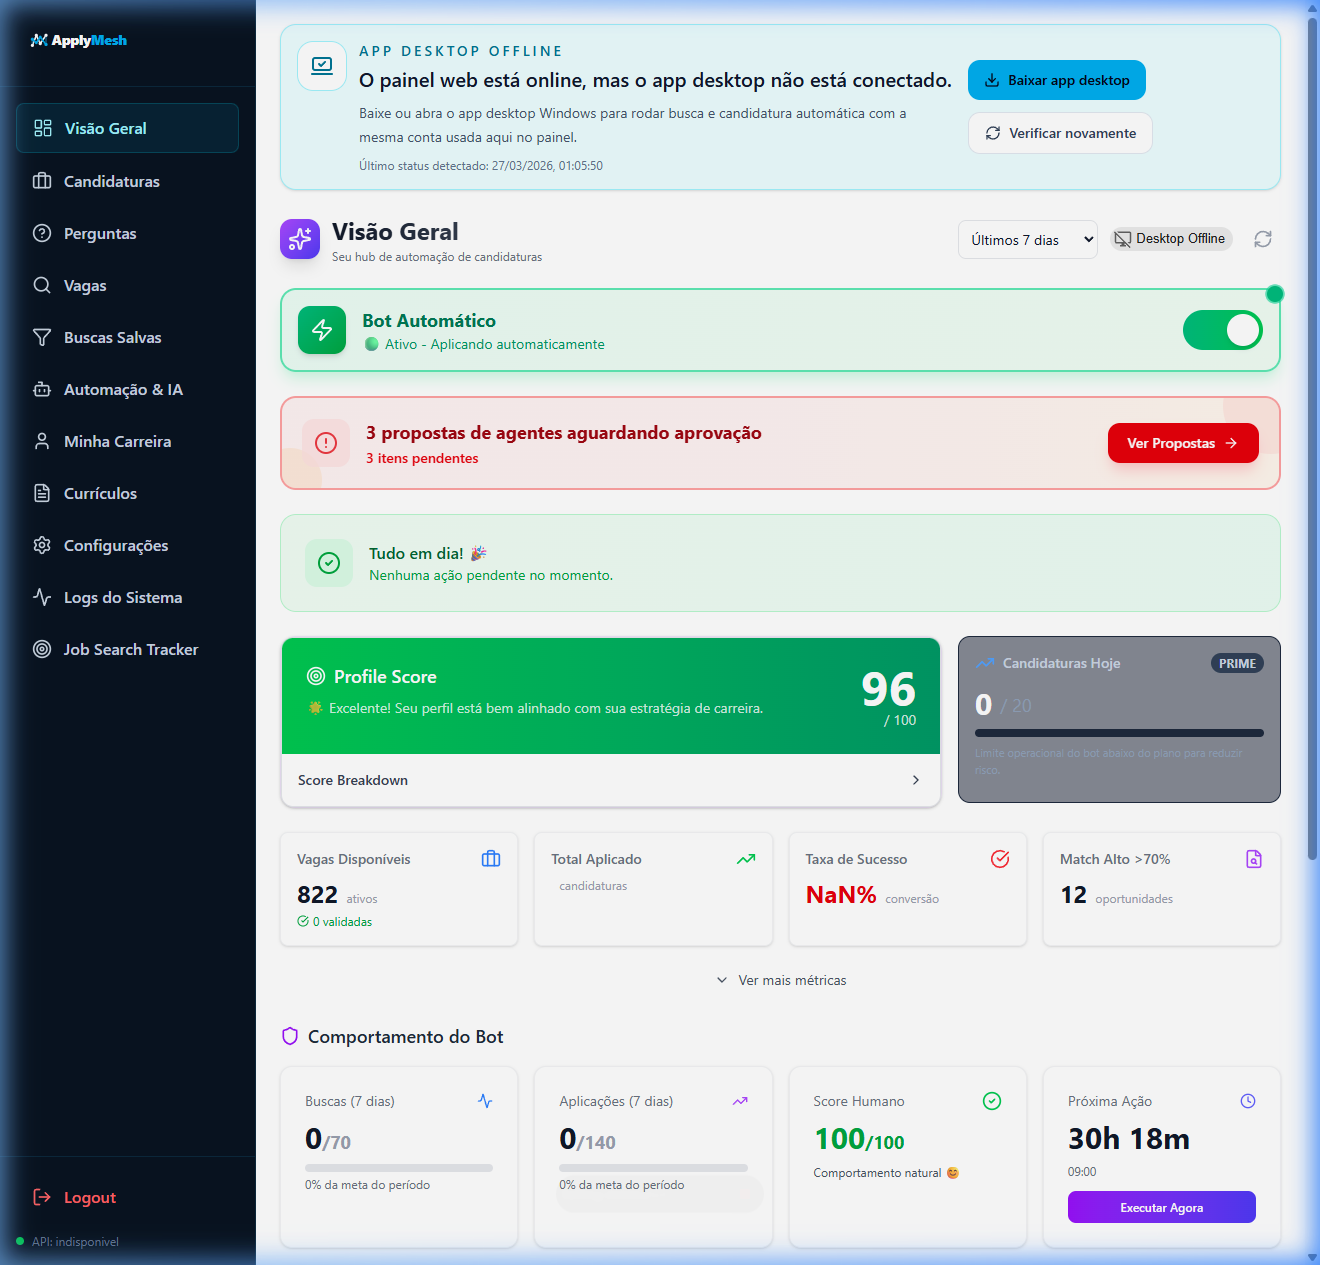Open the Score Breakdown details
This screenshot has height=1265, width=1320.
[x=610, y=780]
